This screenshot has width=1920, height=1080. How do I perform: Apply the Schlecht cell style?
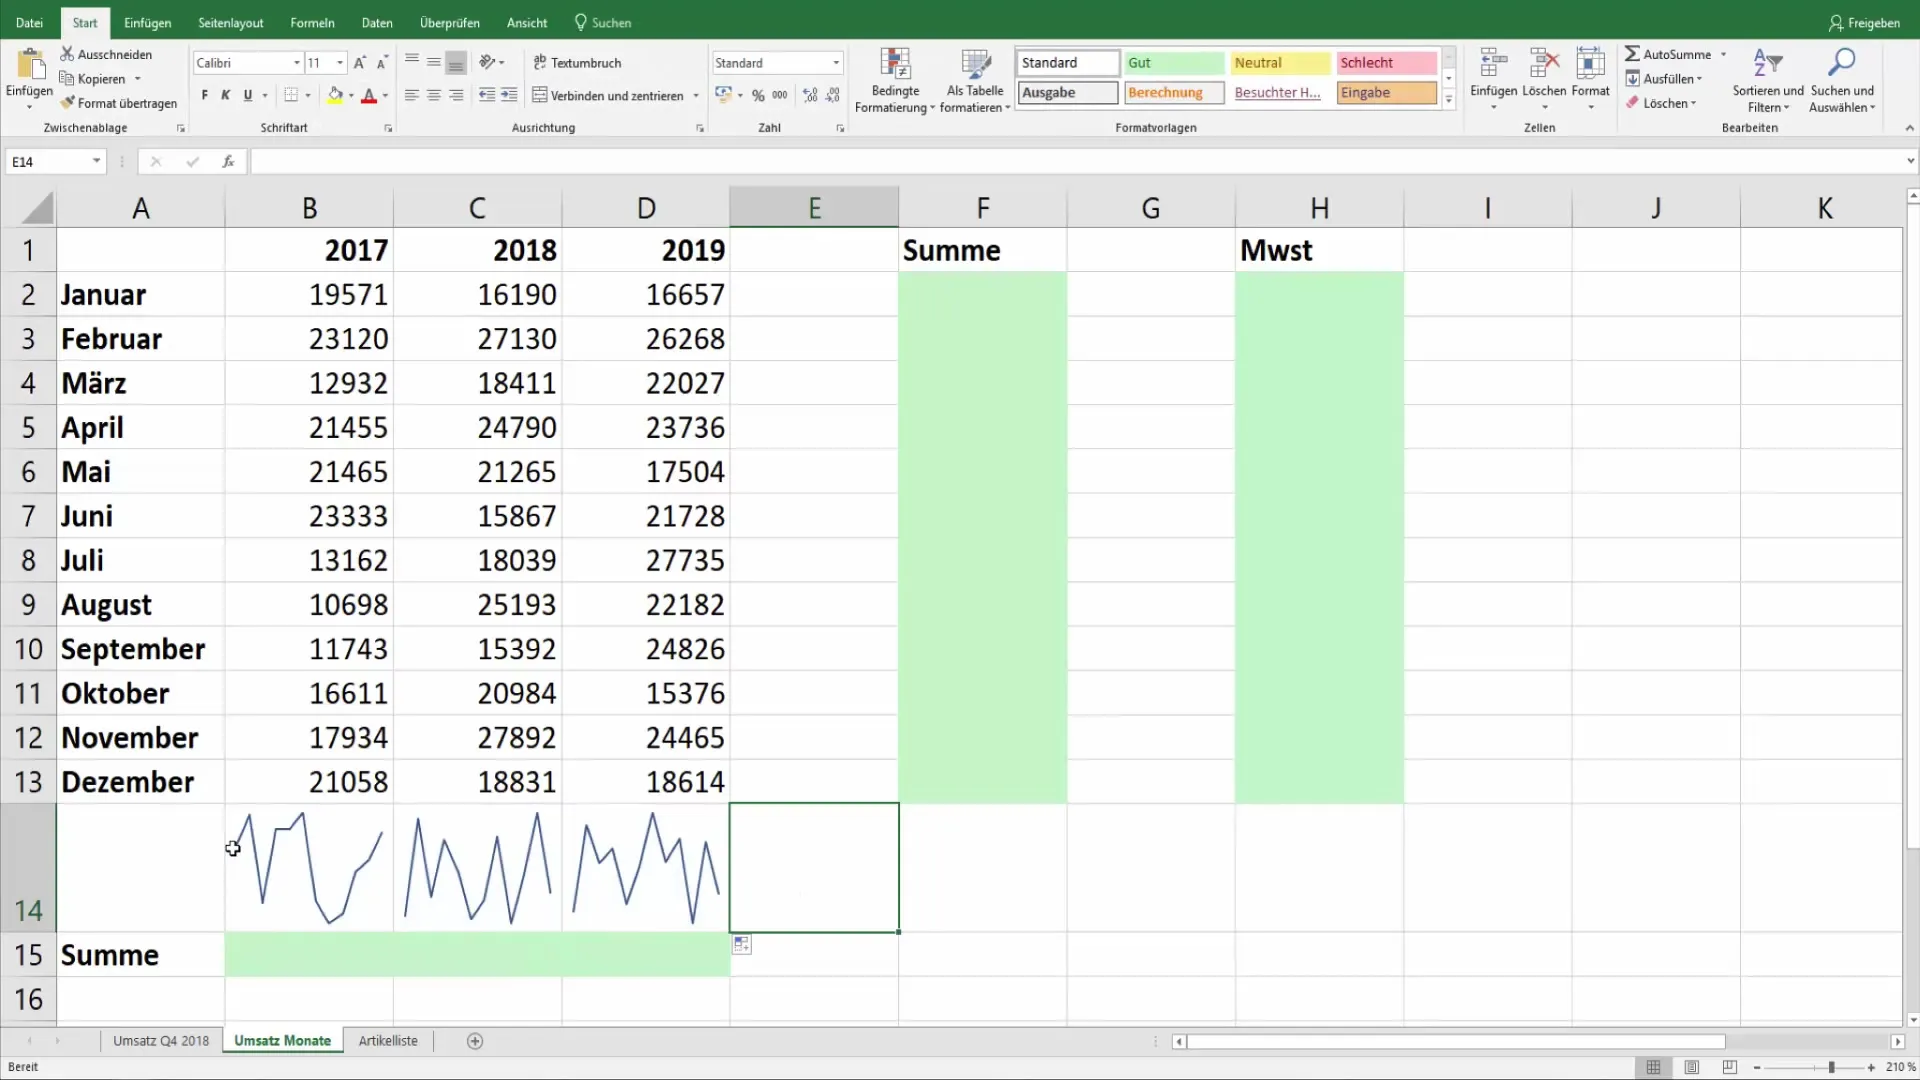[x=1386, y=62]
